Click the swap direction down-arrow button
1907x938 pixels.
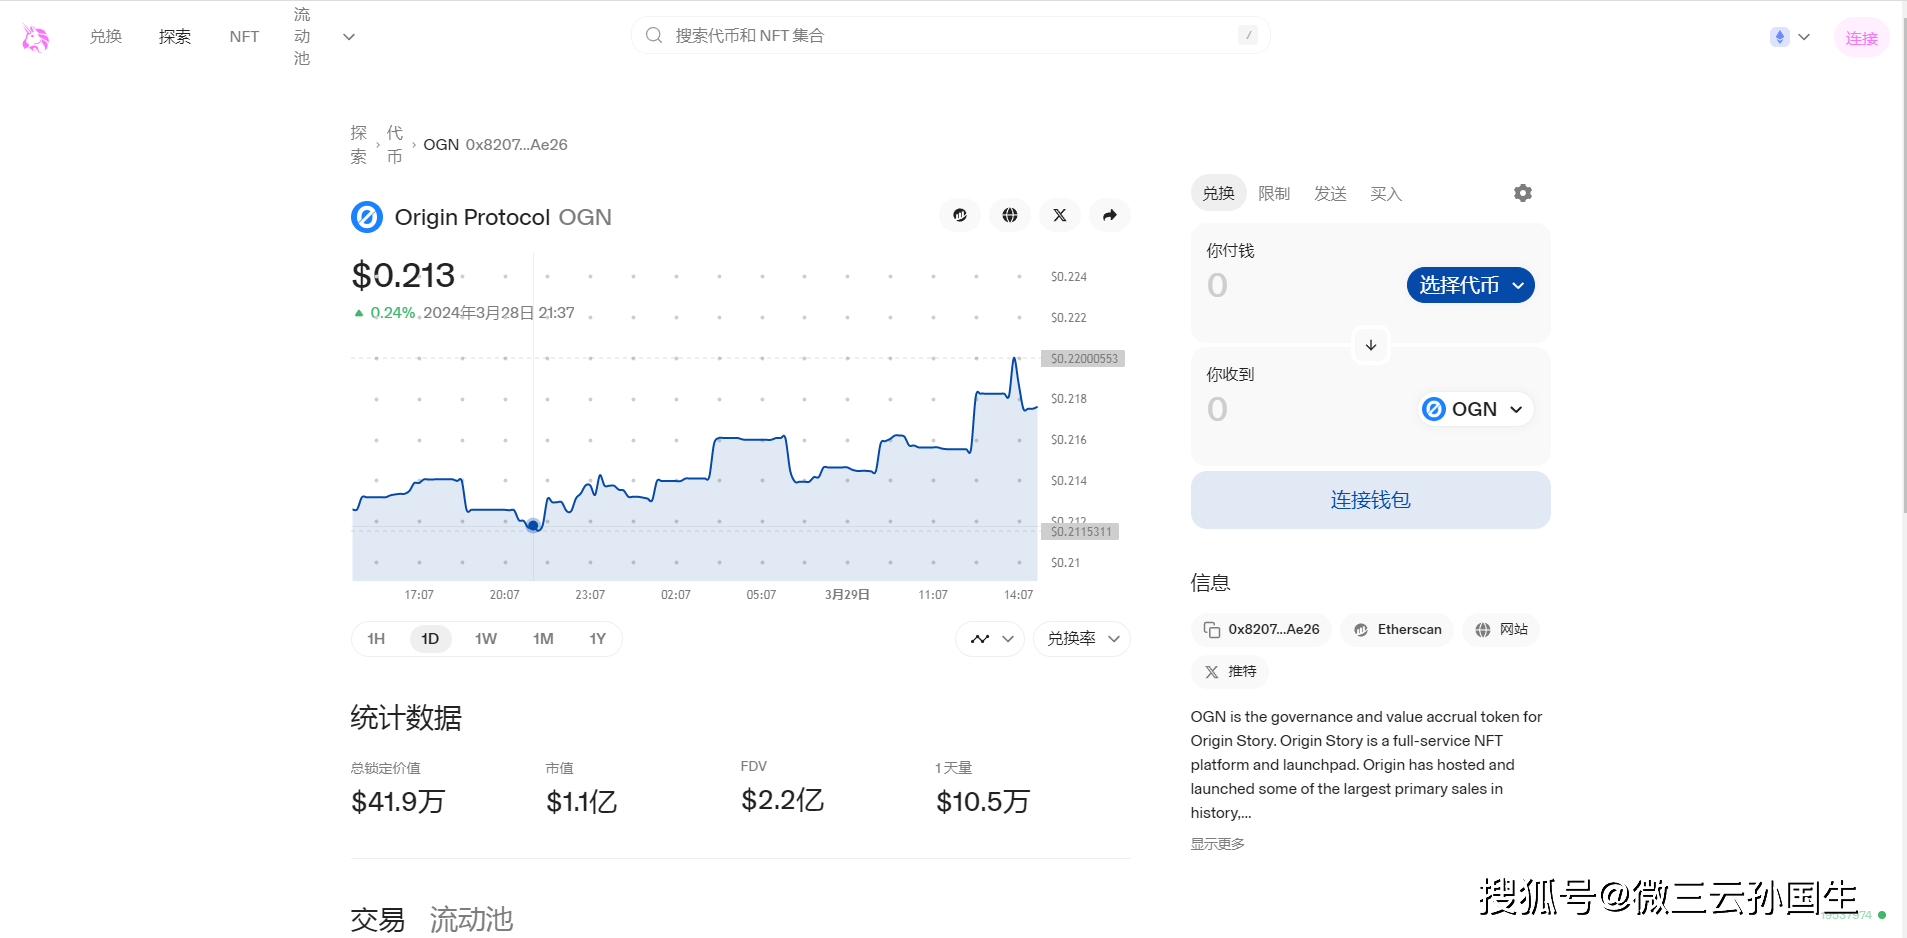1371,345
